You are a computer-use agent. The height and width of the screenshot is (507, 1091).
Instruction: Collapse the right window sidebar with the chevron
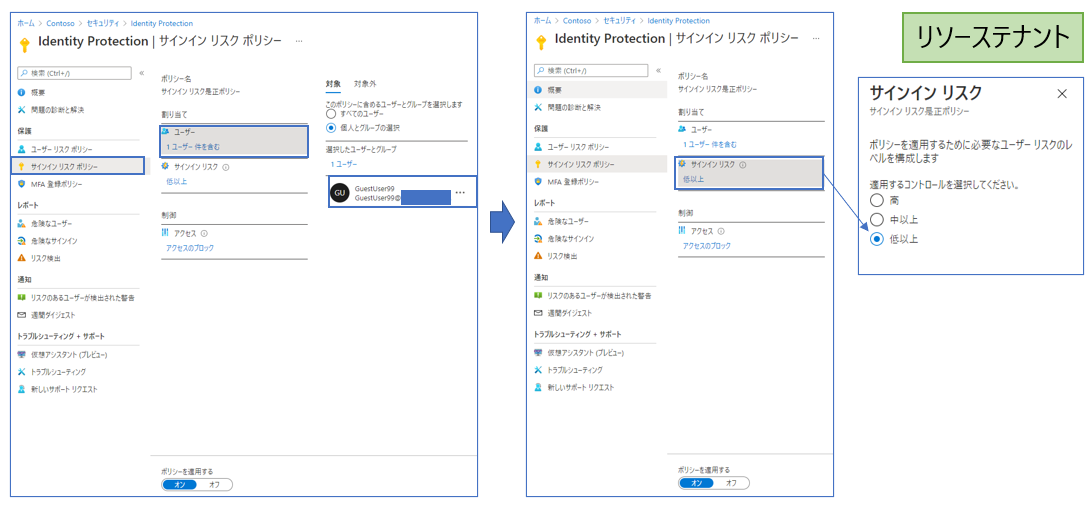coord(658,70)
